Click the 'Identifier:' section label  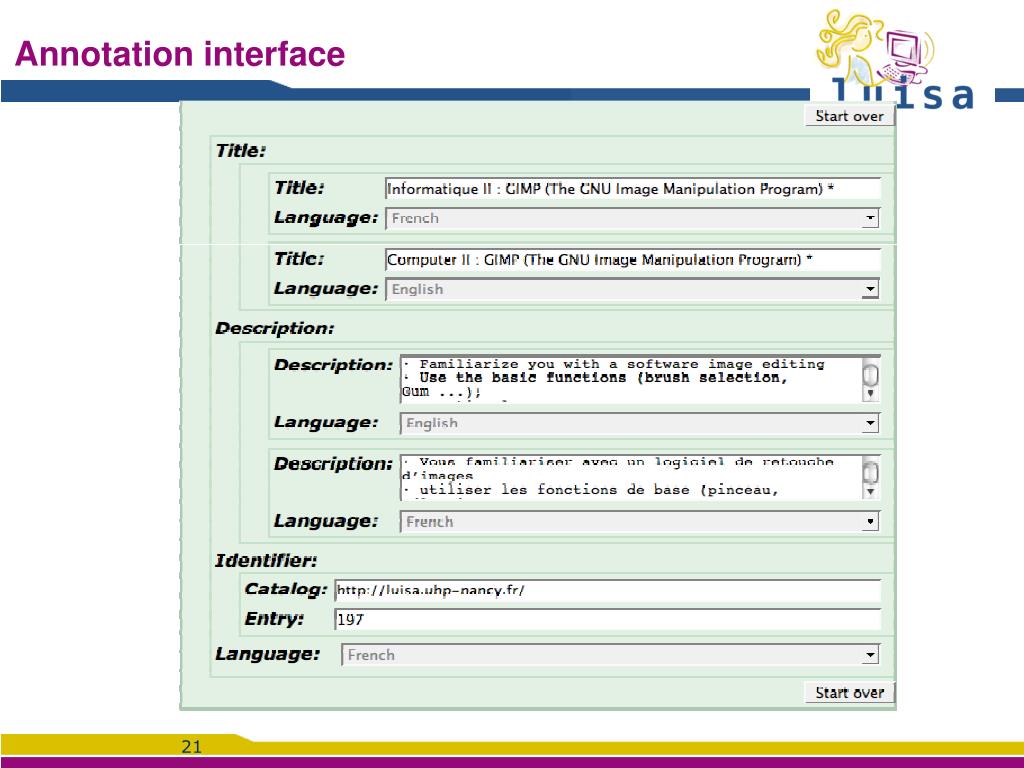266,560
